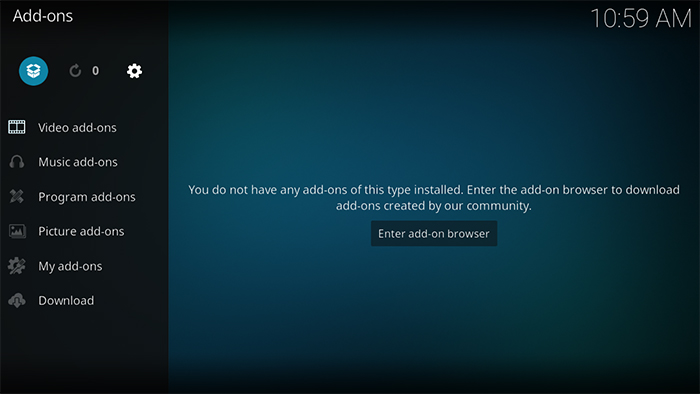
Task: Click the Download cloud icon
Action: tap(17, 300)
